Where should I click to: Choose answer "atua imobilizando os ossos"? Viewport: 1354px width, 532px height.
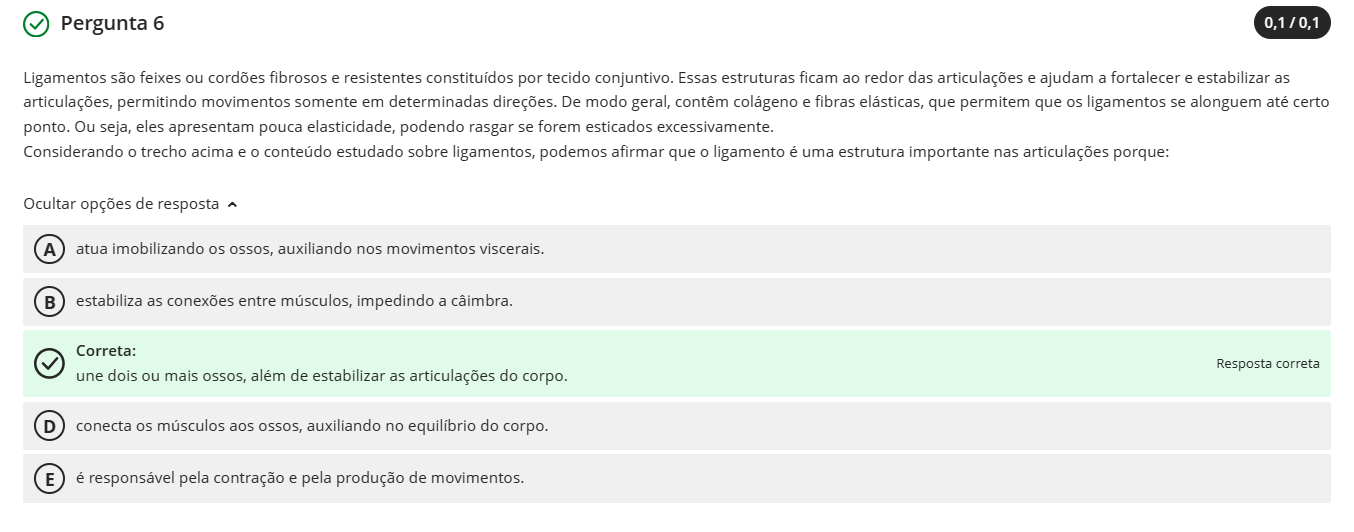tap(310, 249)
